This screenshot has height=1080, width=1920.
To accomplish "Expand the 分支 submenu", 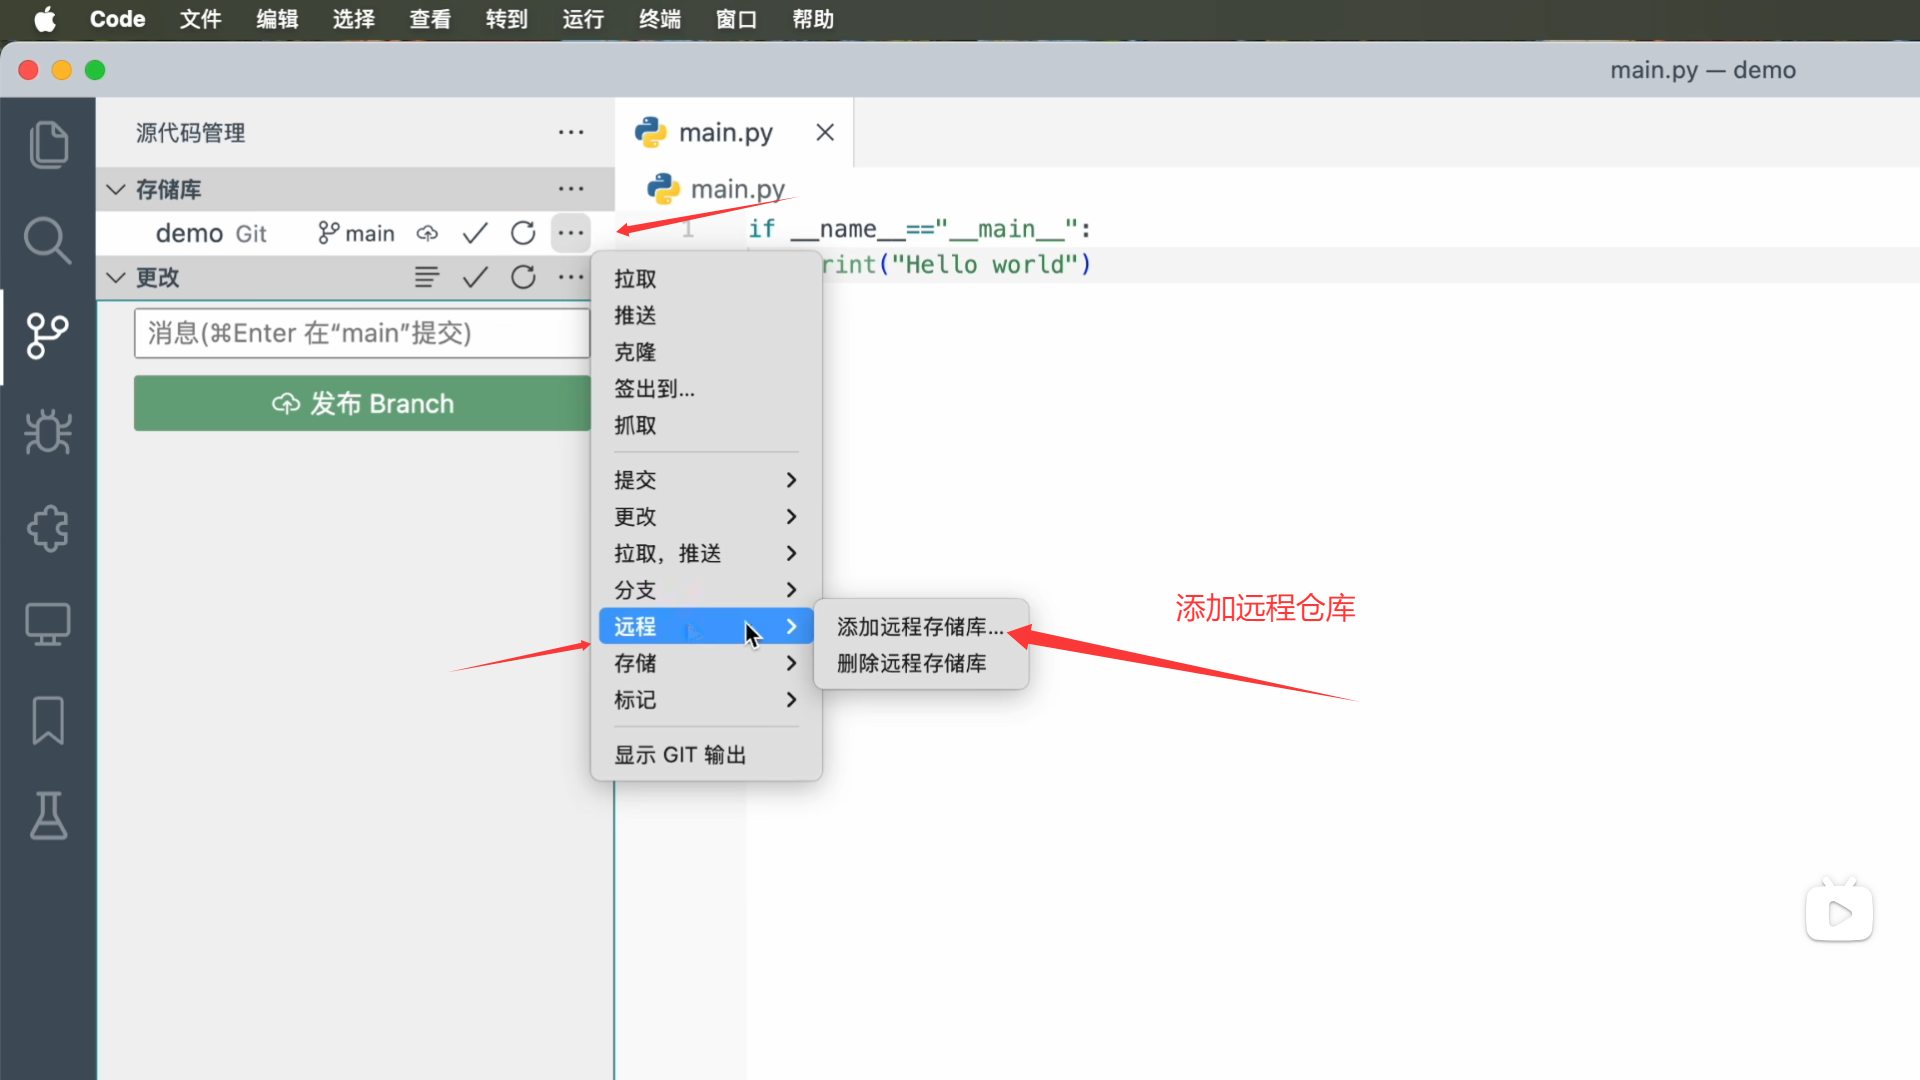I will pyautogui.click(x=705, y=590).
